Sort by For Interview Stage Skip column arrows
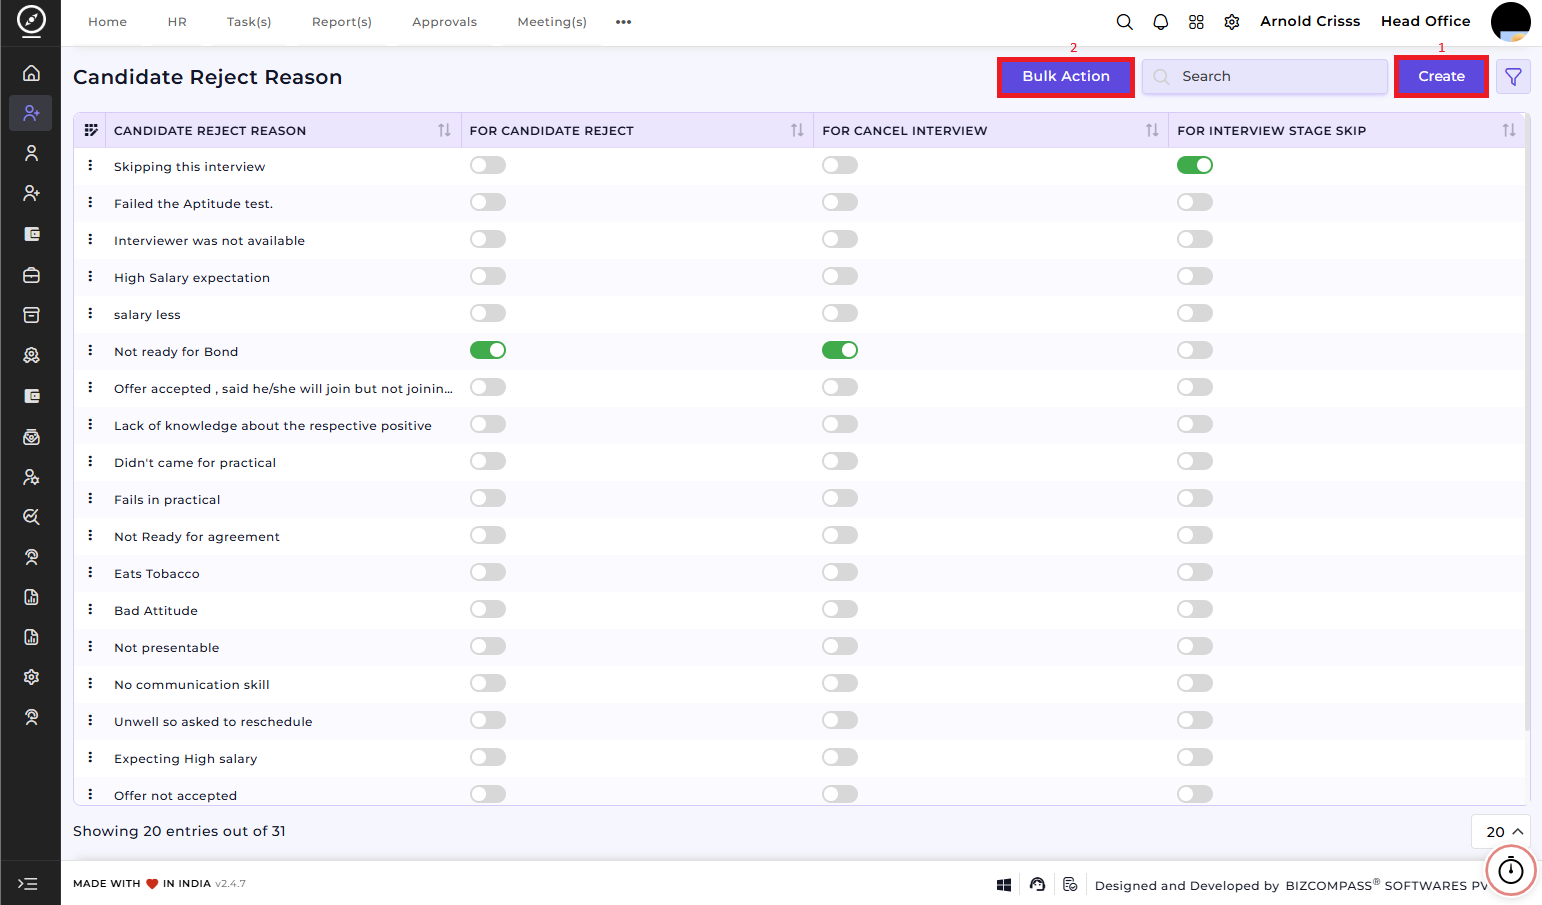 tap(1509, 130)
